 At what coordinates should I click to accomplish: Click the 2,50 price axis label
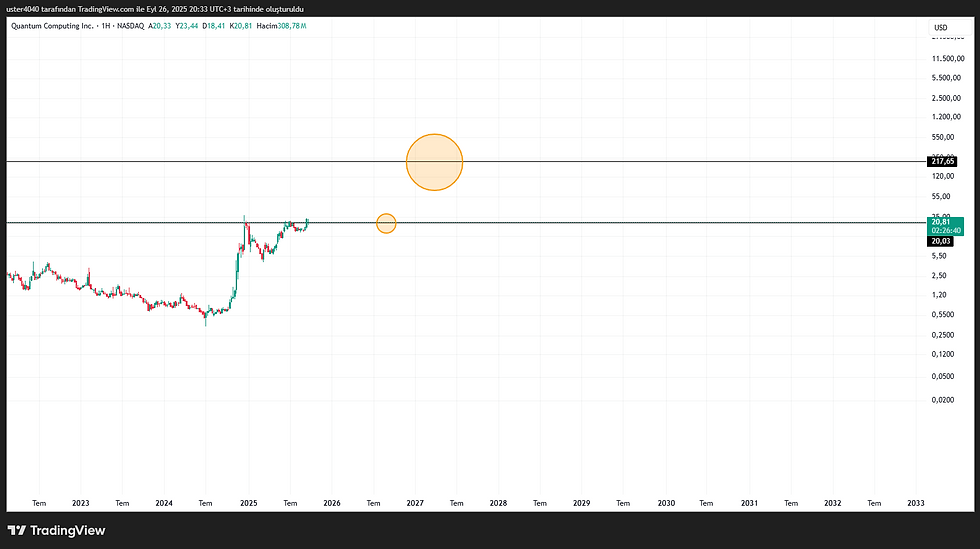(939, 276)
